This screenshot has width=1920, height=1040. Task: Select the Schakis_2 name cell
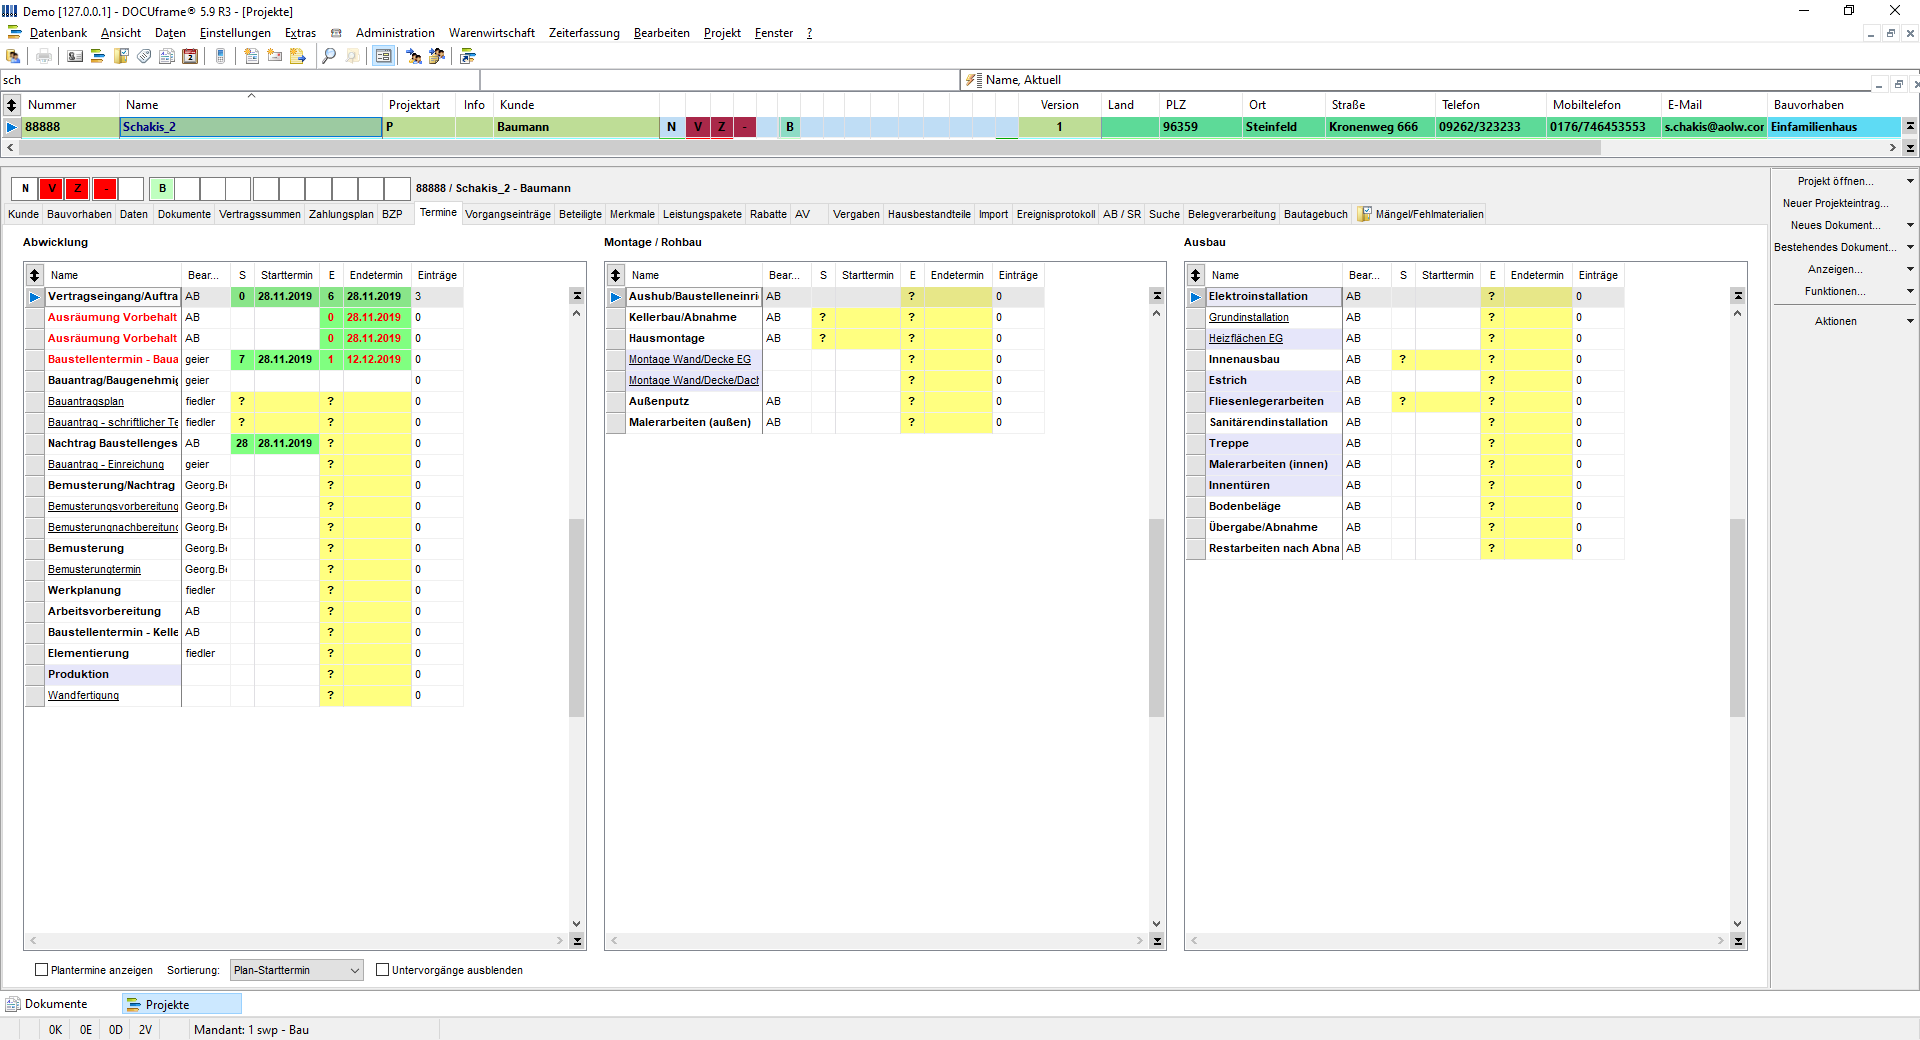pos(250,127)
